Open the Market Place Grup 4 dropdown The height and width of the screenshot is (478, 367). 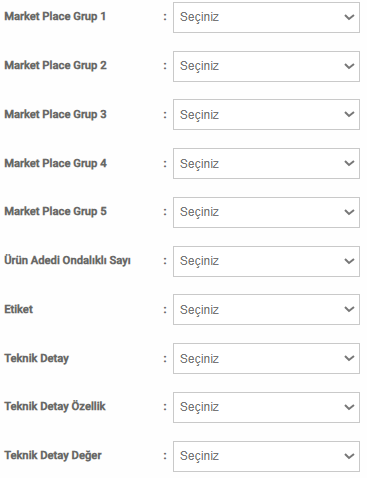266,163
